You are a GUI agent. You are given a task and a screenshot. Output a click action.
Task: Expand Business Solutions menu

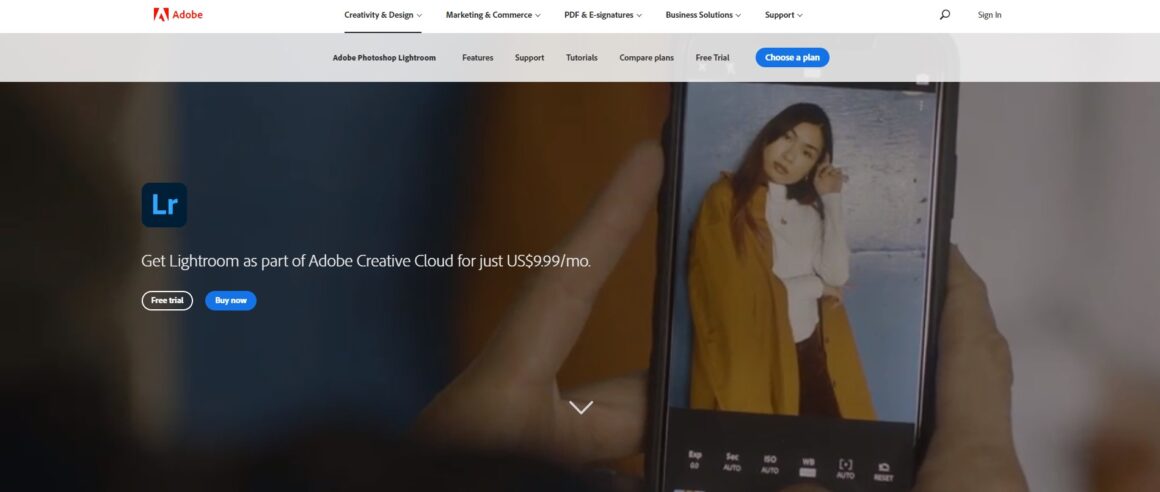(x=703, y=15)
